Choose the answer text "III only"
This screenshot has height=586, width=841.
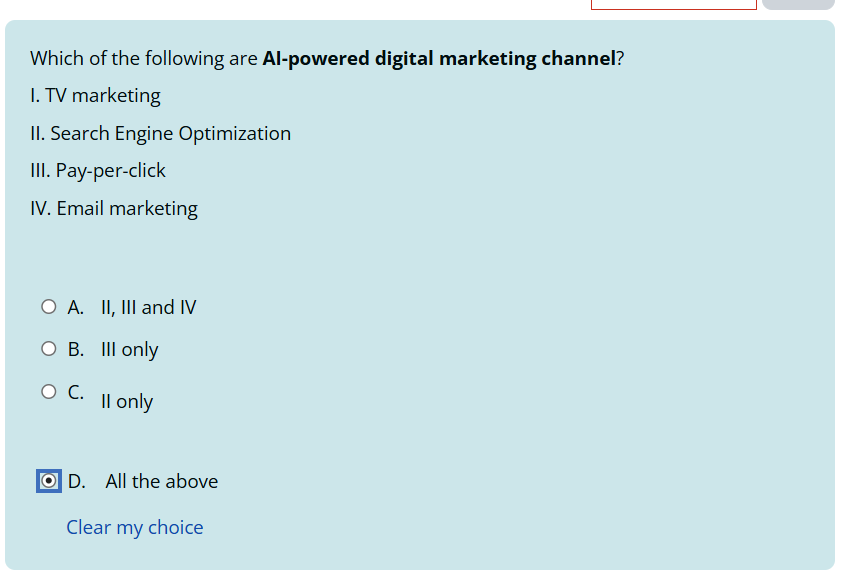[129, 350]
